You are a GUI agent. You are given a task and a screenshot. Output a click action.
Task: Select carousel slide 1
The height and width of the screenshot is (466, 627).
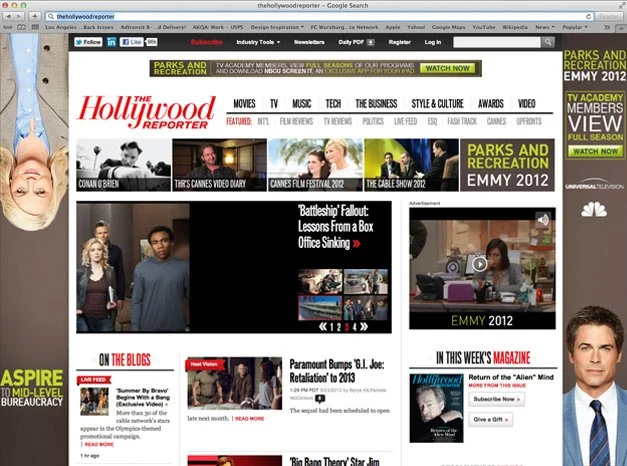[x=331, y=327]
